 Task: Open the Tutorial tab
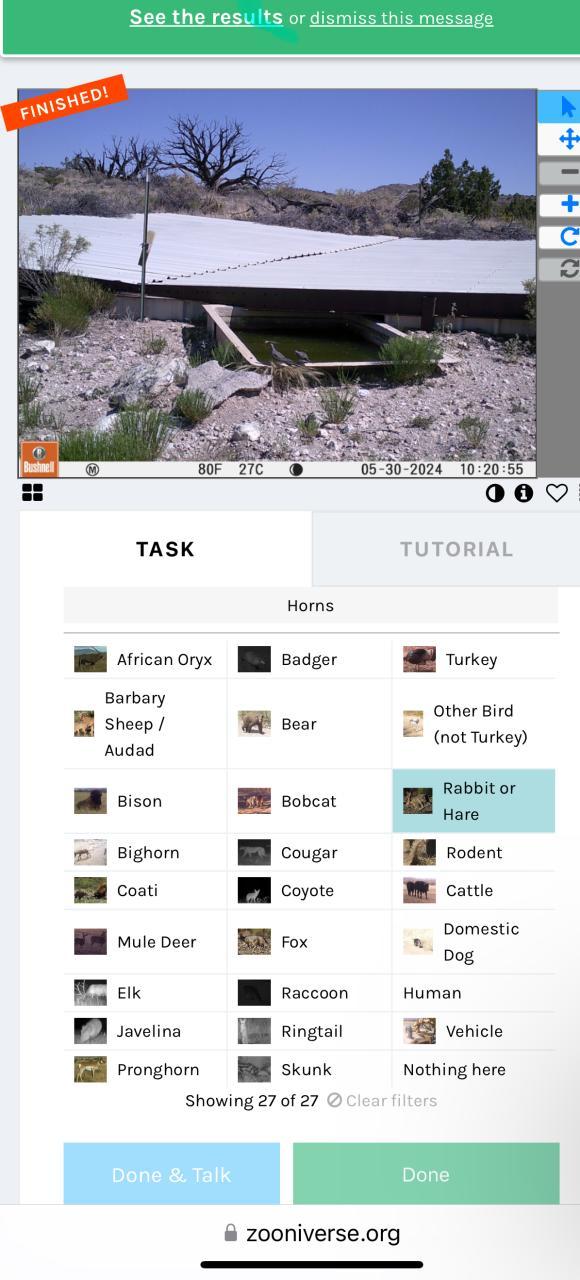[x=456, y=549]
